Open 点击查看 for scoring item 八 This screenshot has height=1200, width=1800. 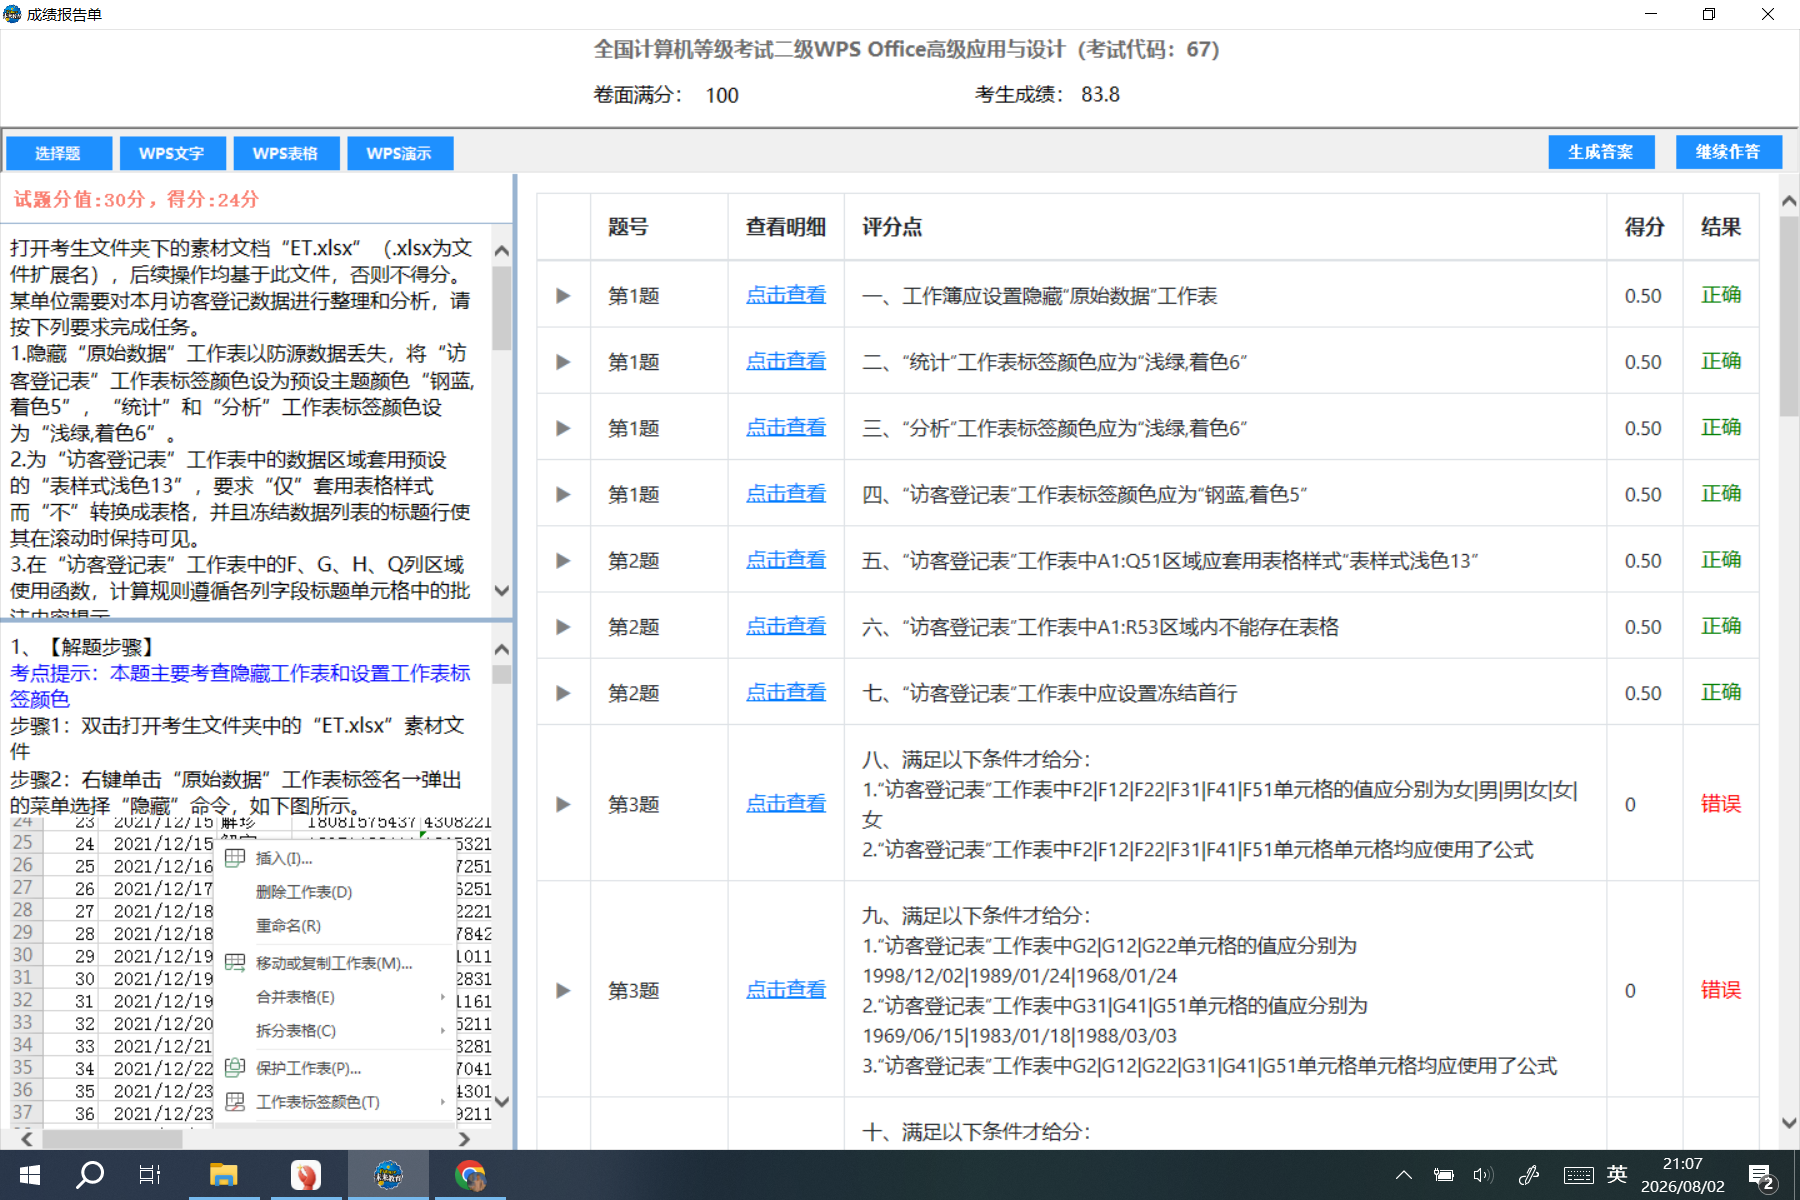tap(786, 803)
